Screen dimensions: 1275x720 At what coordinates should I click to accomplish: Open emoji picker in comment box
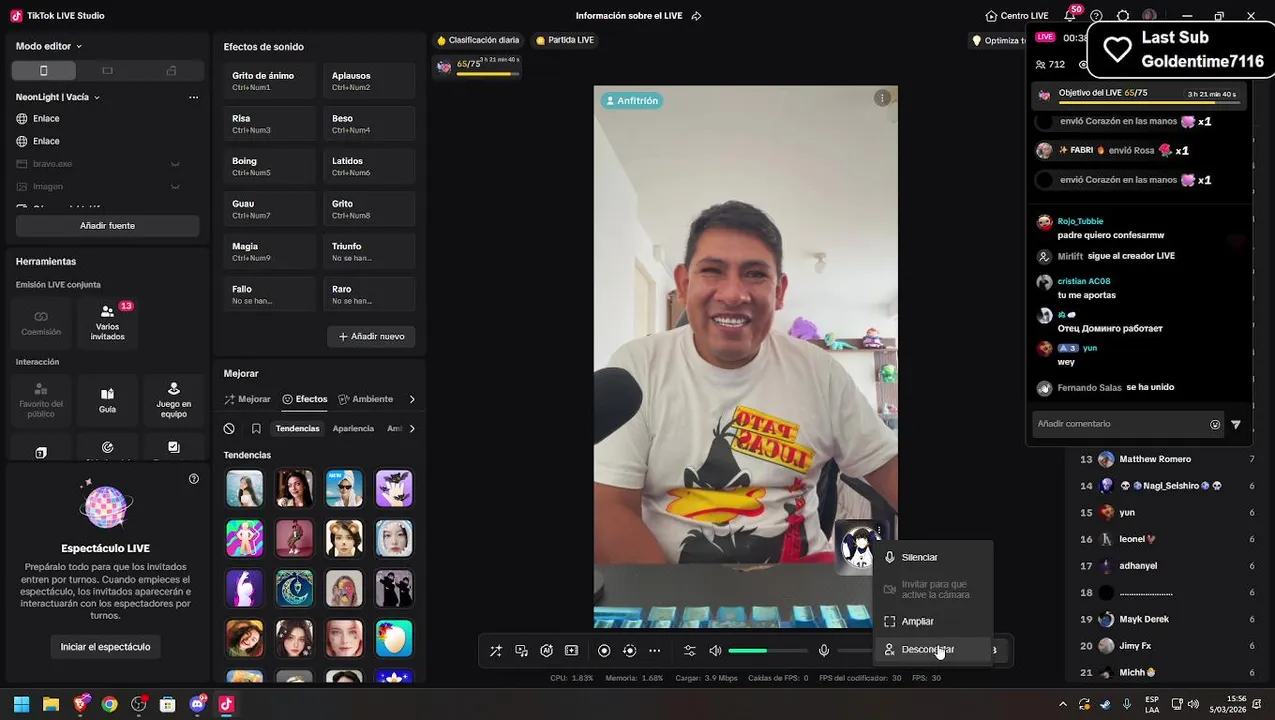(1215, 424)
